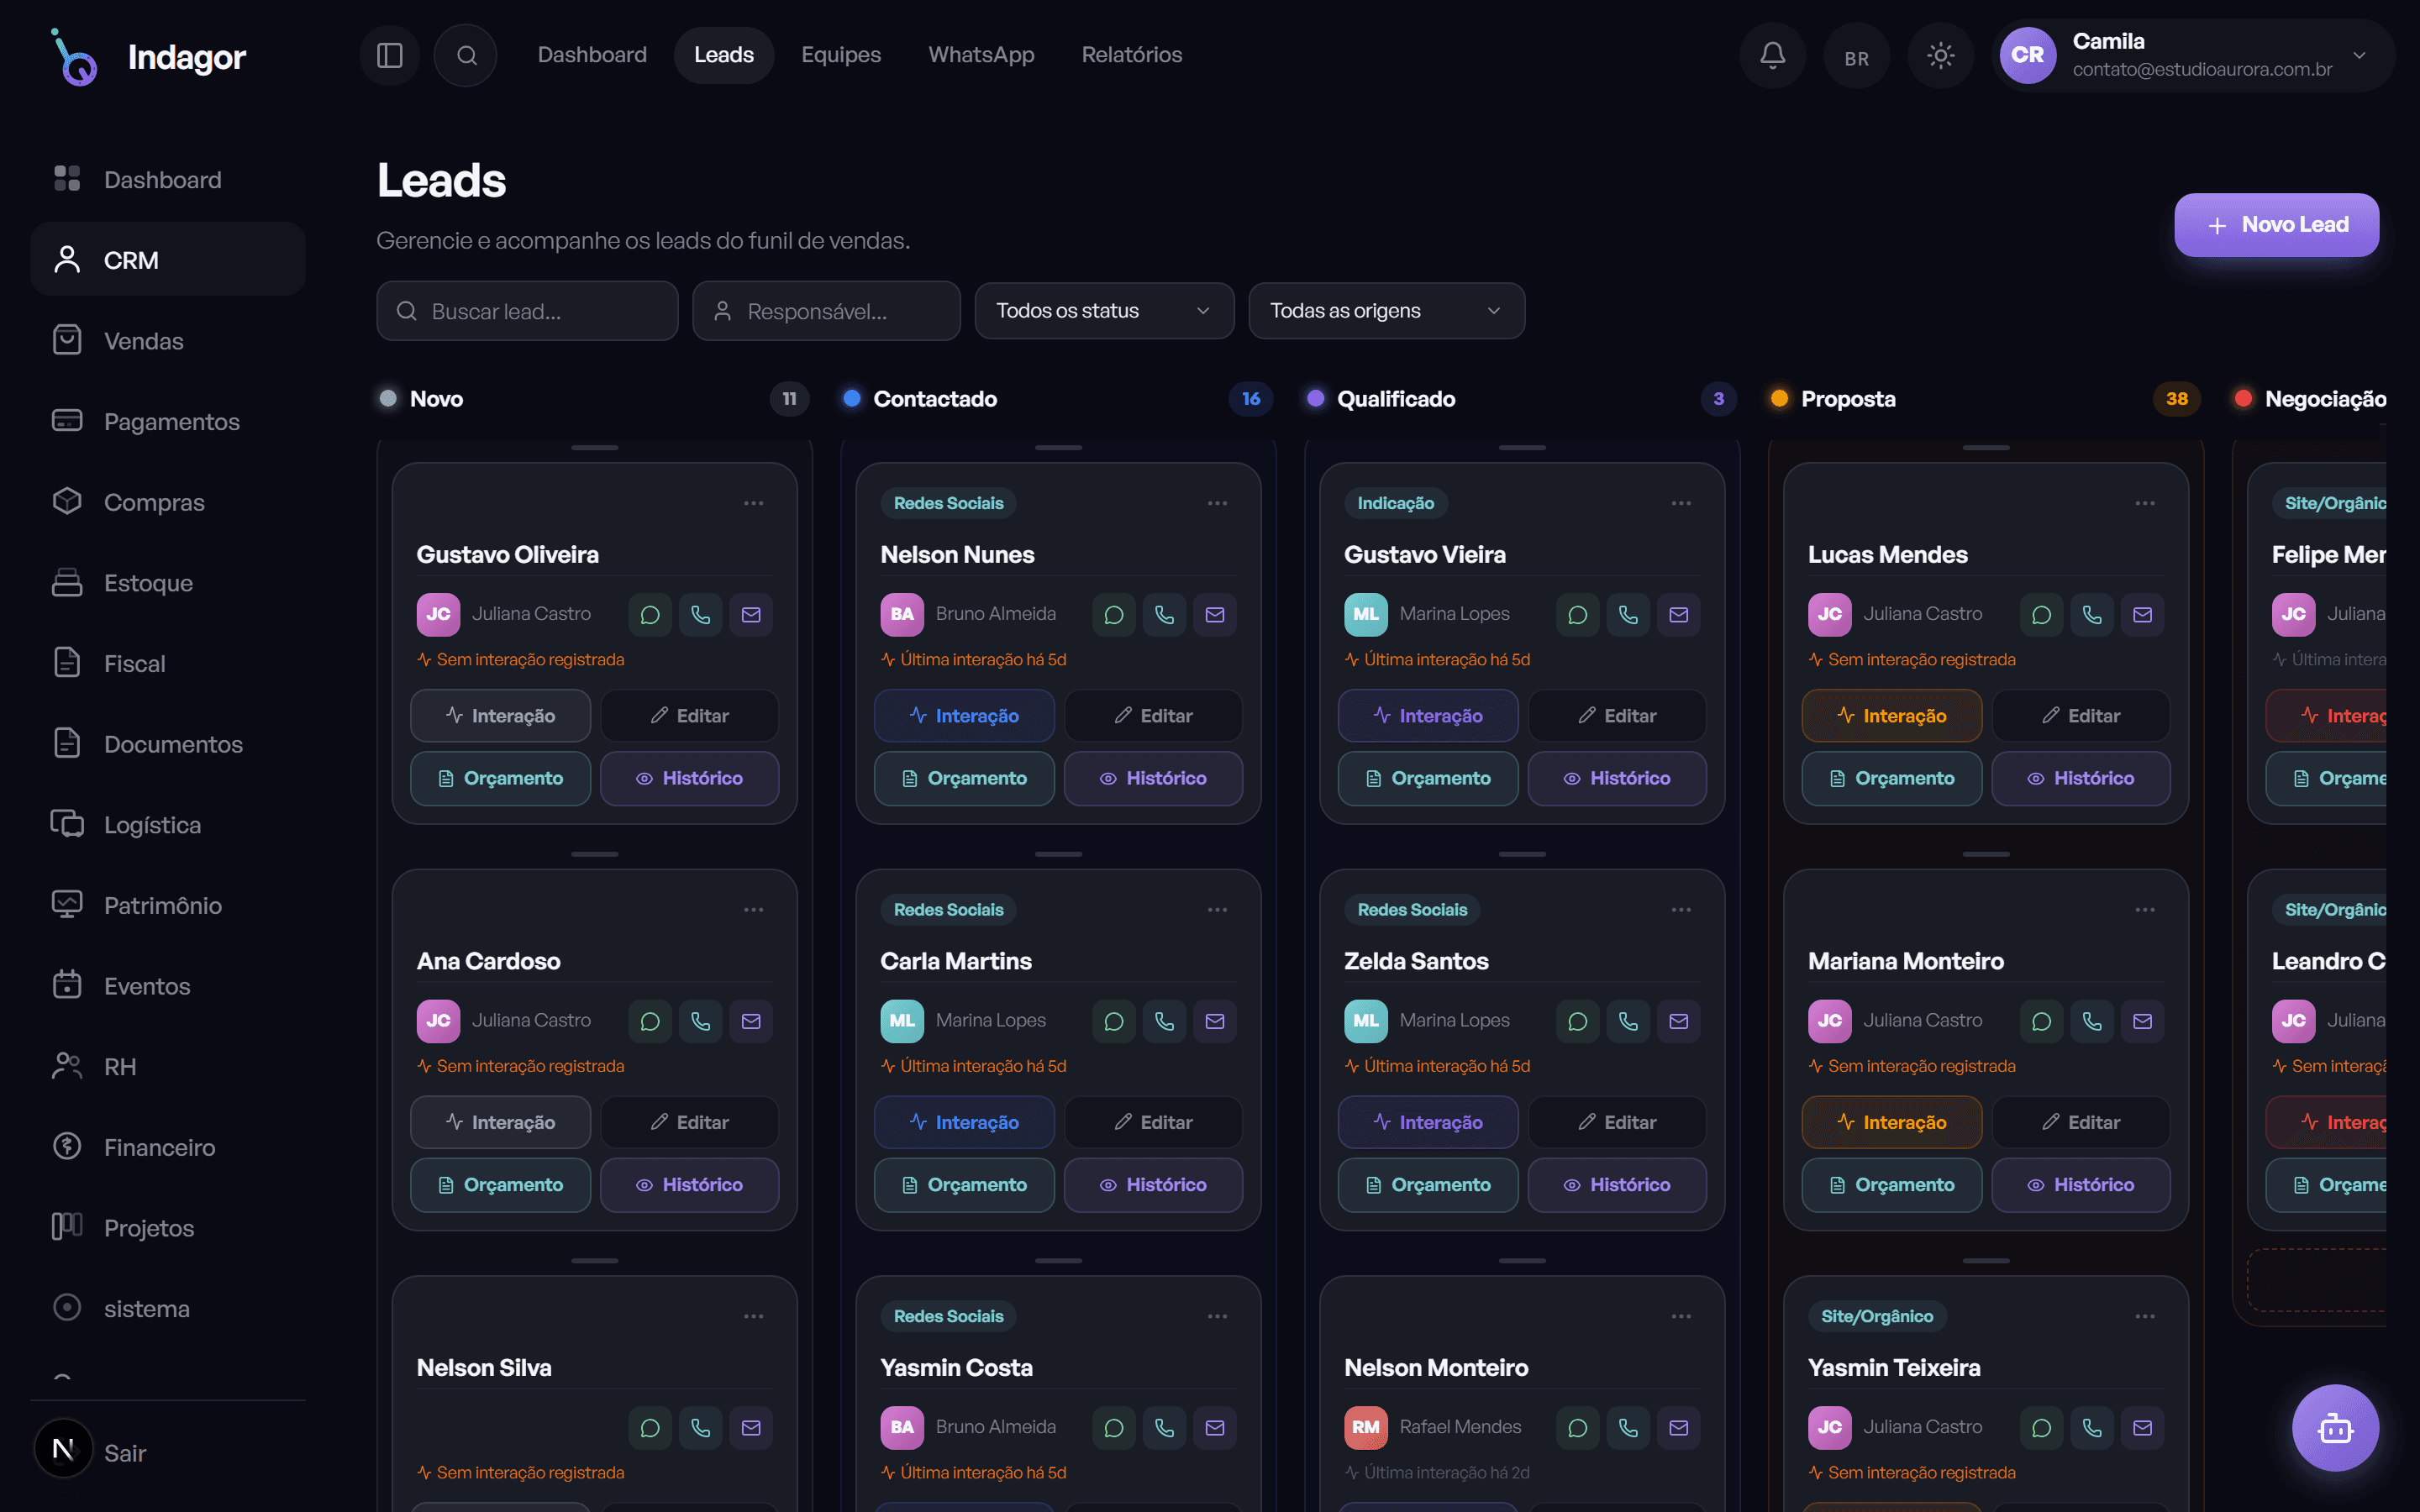Click email icon on Zelda Santos card

point(1679,1021)
